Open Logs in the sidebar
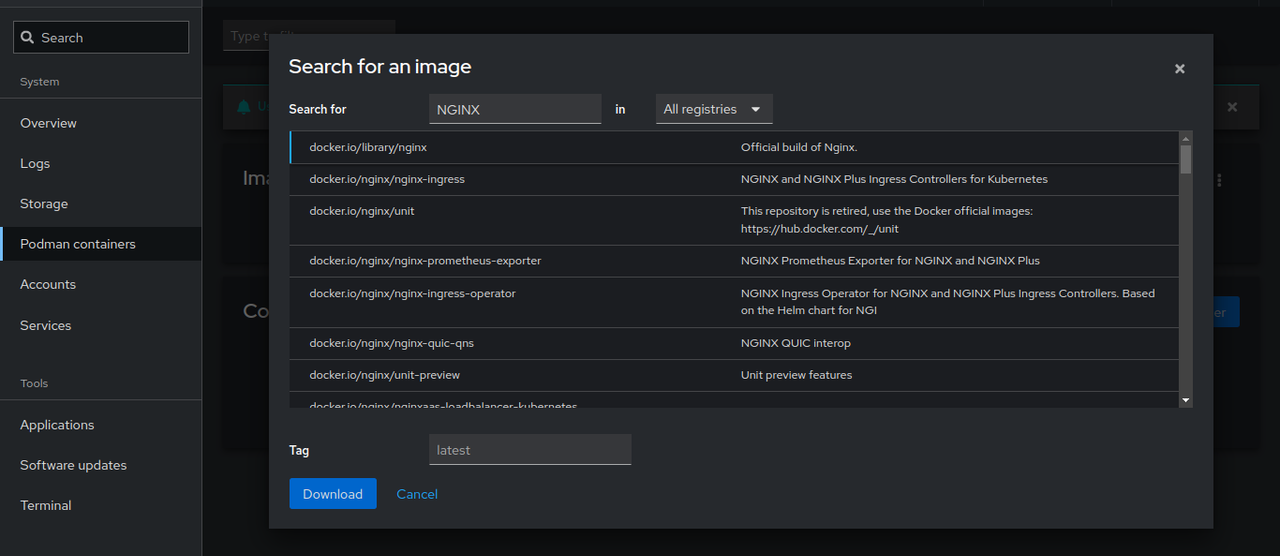The height and width of the screenshot is (556, 1280). pos(100,163)
